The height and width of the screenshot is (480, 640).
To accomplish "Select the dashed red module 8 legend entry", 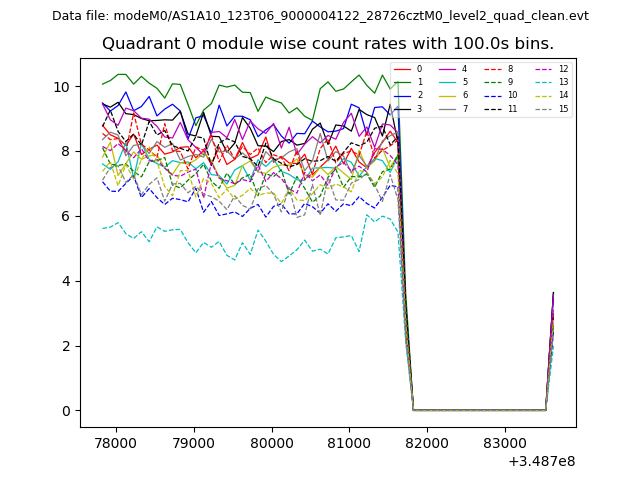I will 498,69.
